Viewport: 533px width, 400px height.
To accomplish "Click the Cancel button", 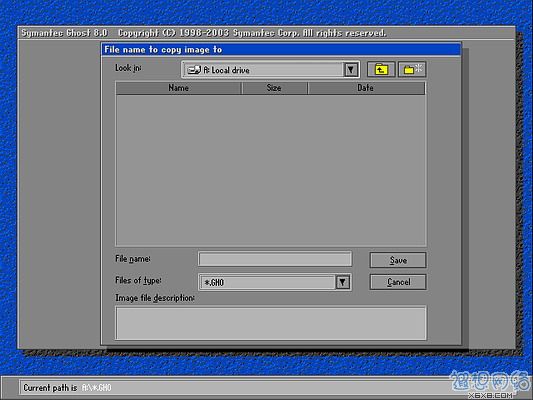I will pos(398,282).
